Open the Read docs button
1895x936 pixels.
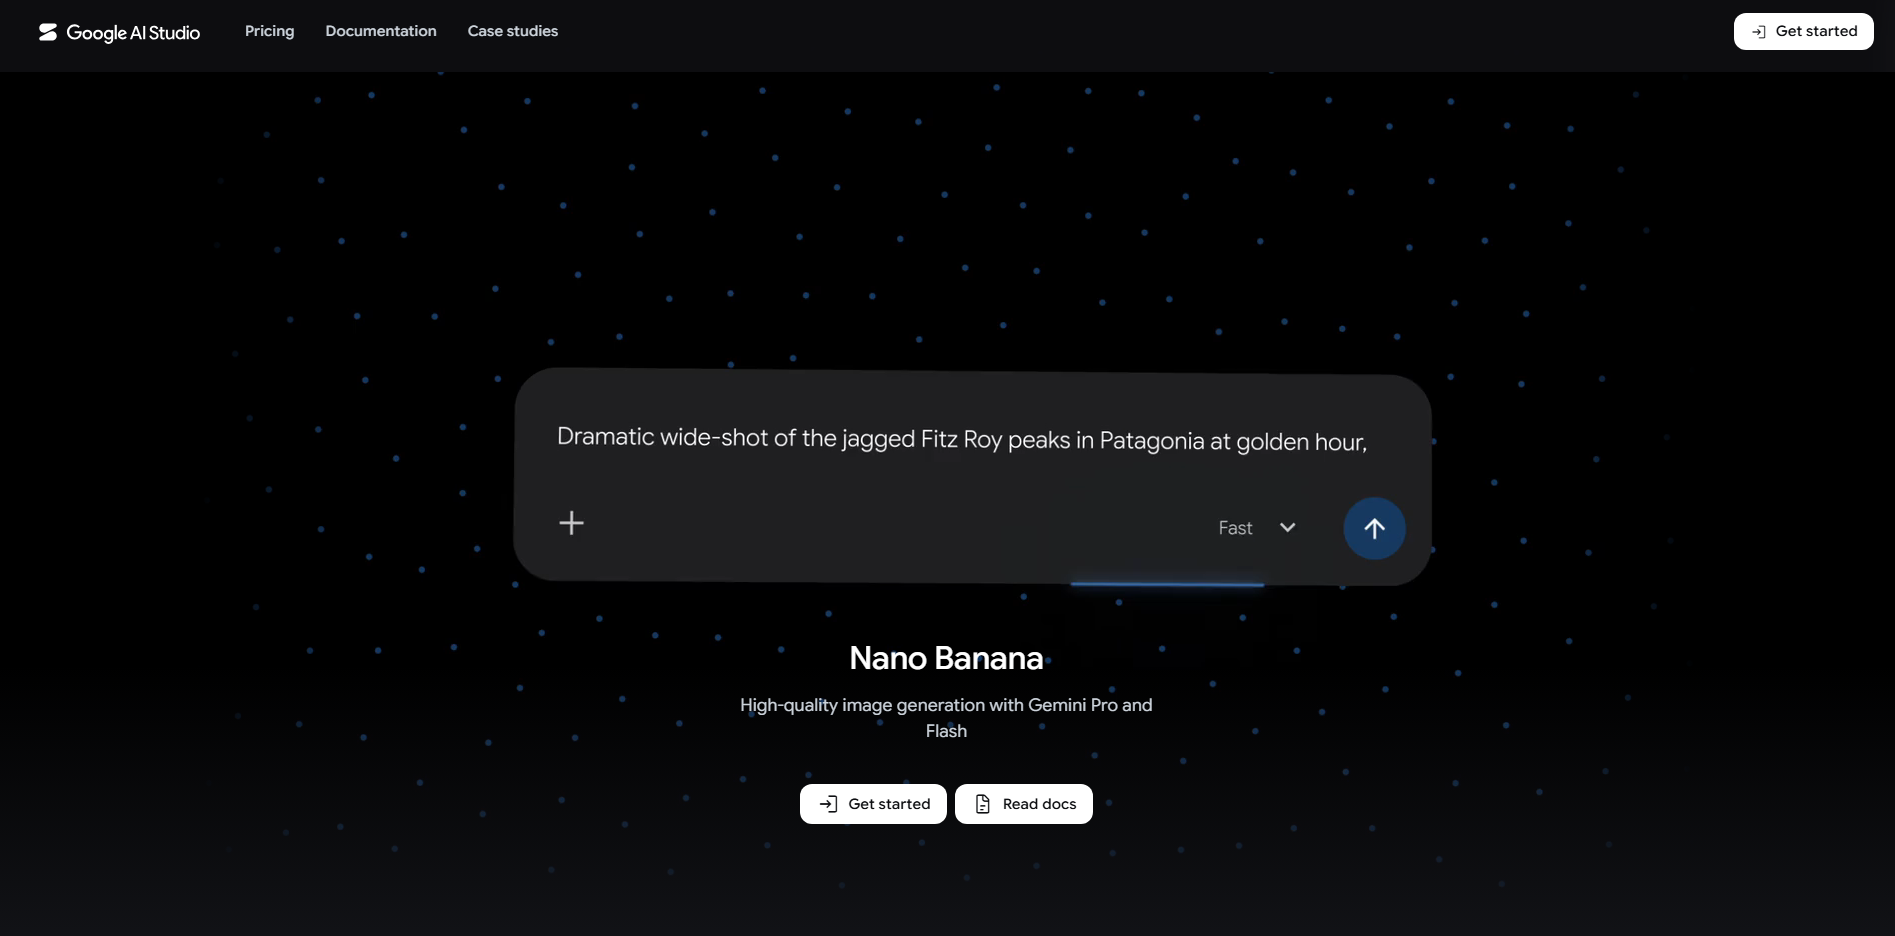click(1024, 804)
